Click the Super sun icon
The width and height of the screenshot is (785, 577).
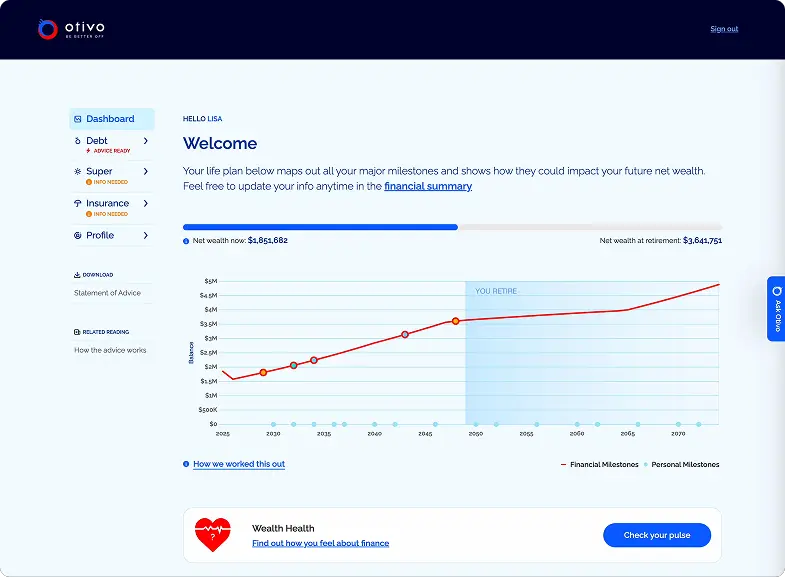coord(78,172)
